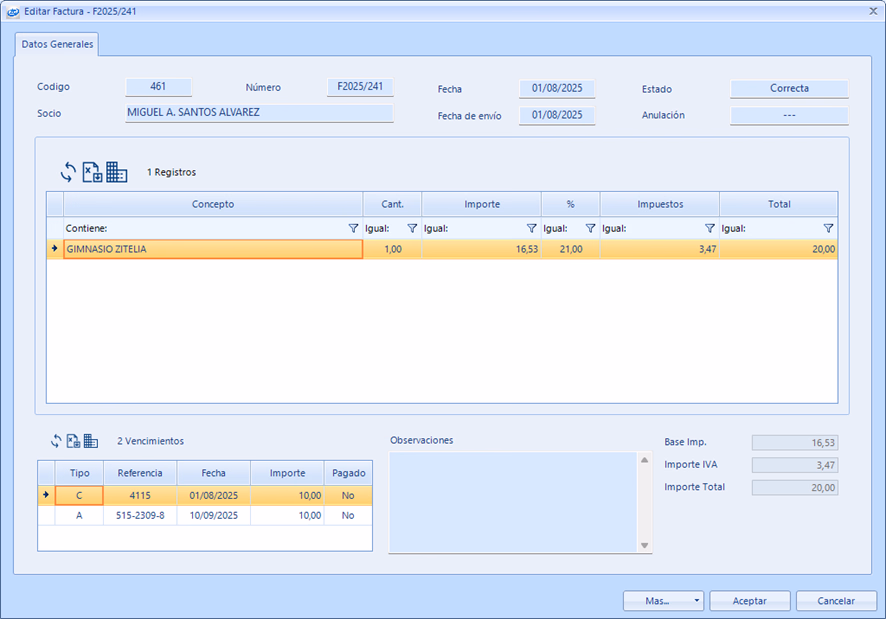Sort the grid by Concepto column header
This screenshot has width=886, height=619.
[212, 204]
